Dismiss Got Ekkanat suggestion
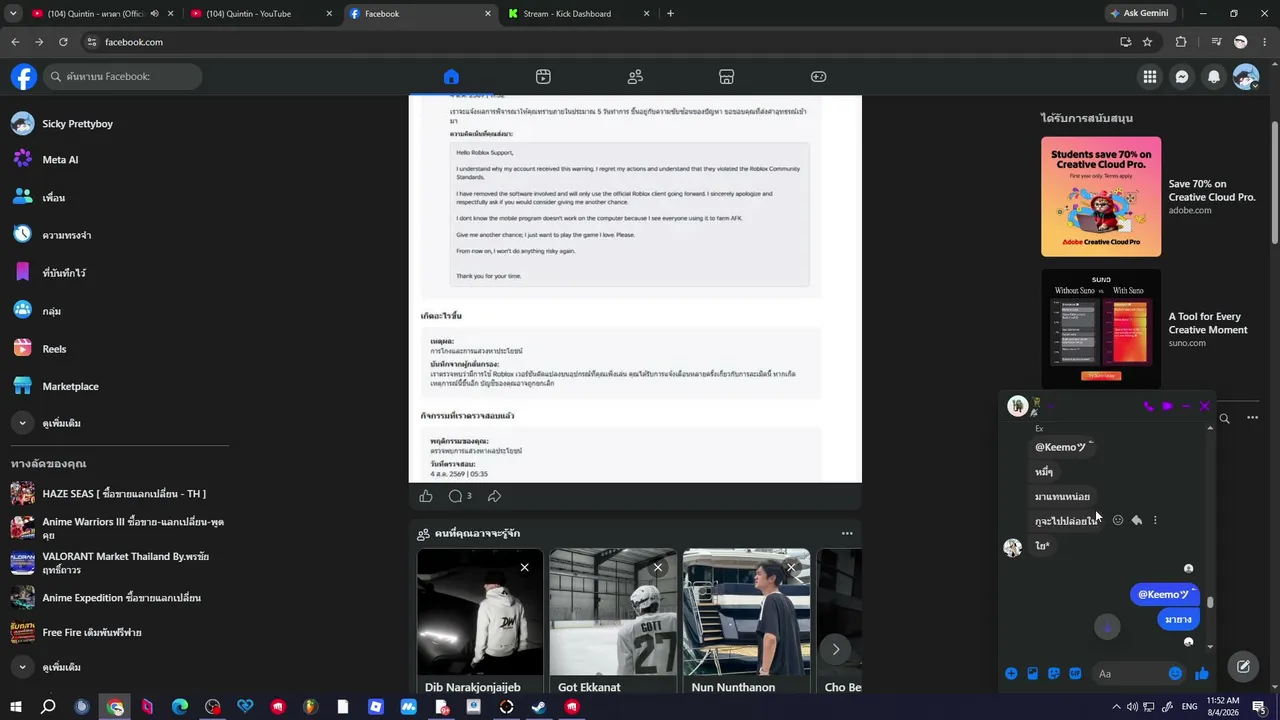Screen dimensions: 1280x720 pyautogui.click(x=657, y=567)
